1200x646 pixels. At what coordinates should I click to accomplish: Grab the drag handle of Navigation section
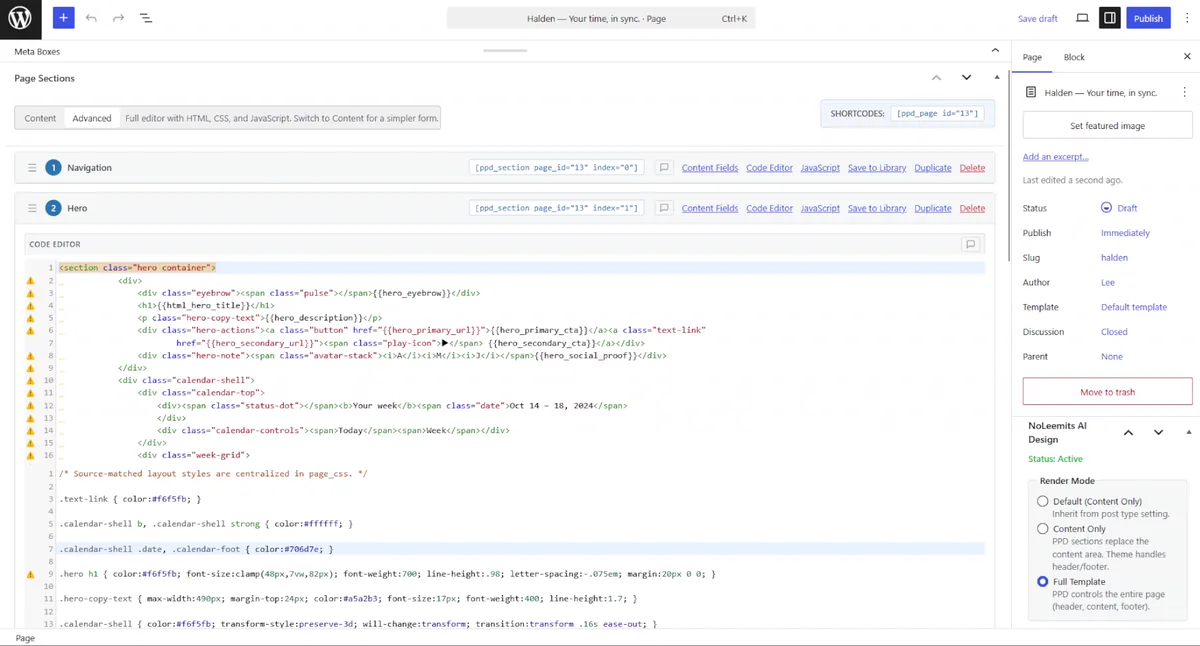point(32,168)
